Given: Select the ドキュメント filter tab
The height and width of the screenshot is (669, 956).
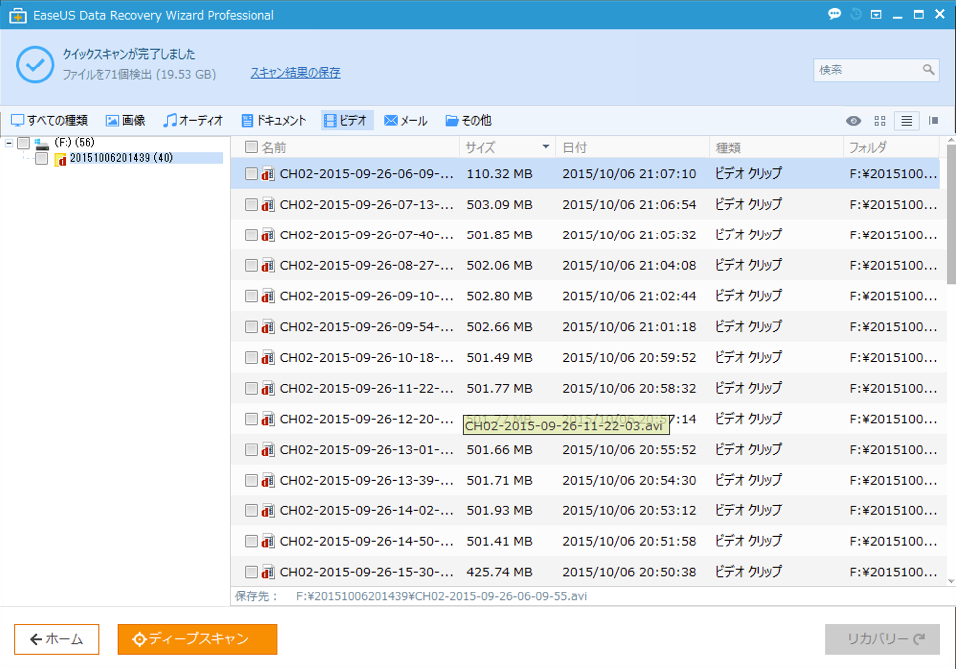Looking at the screenshot, I should [274, 121].
